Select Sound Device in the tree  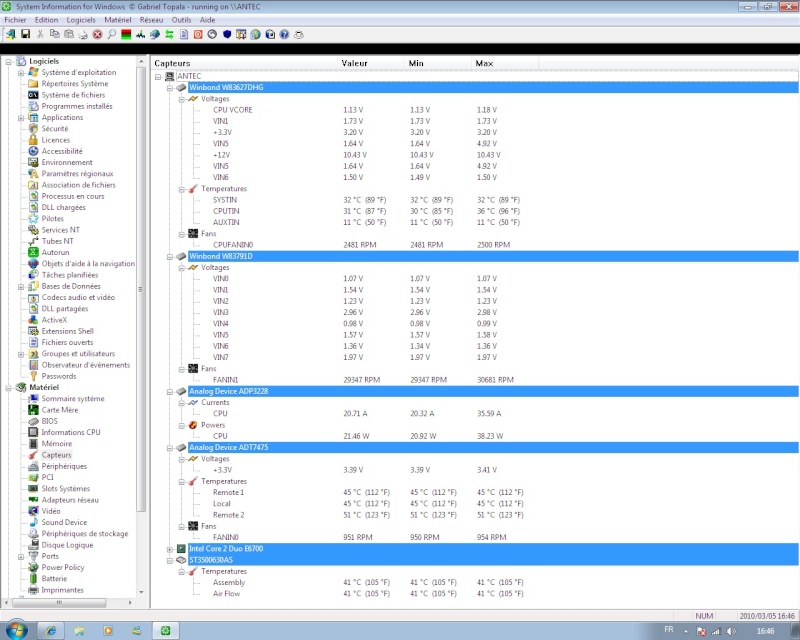tap(64, 522)
